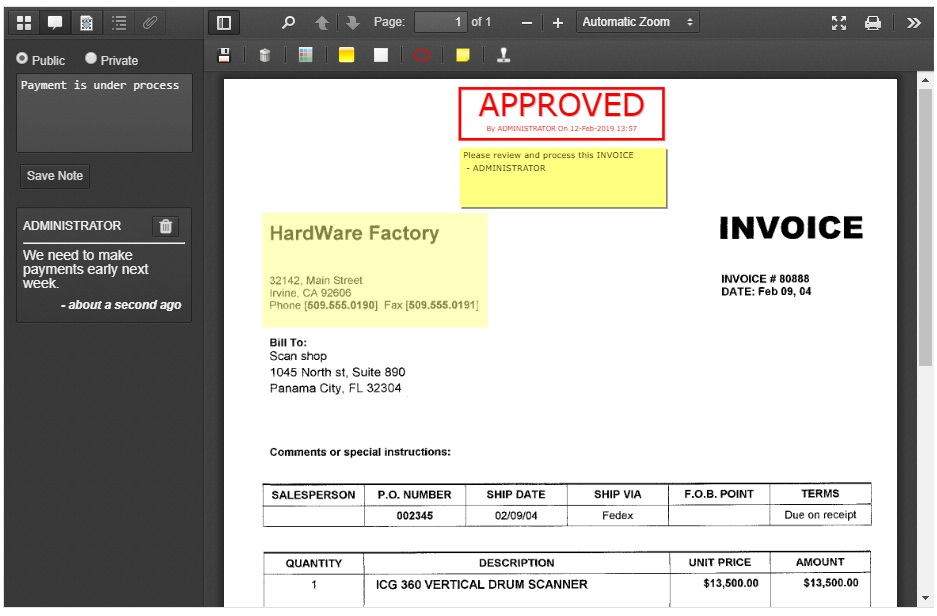Select the yellow sticky note annotation

click(x=563, y=178)
